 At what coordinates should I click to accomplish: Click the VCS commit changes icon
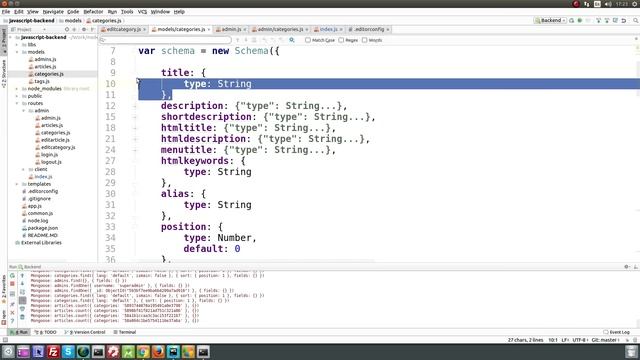coord(607,20)
